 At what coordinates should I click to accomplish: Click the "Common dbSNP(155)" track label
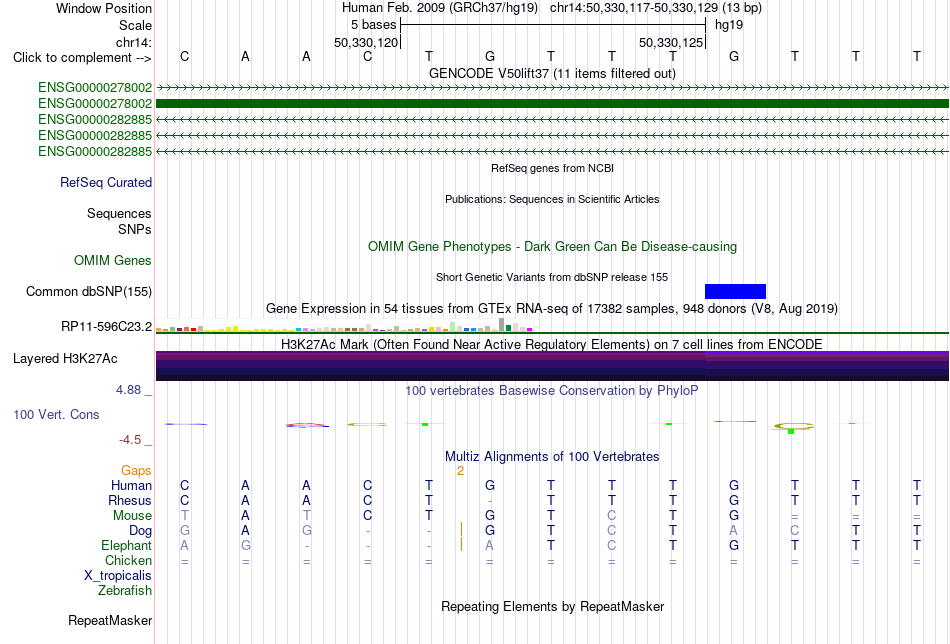(x=89, y=291)
